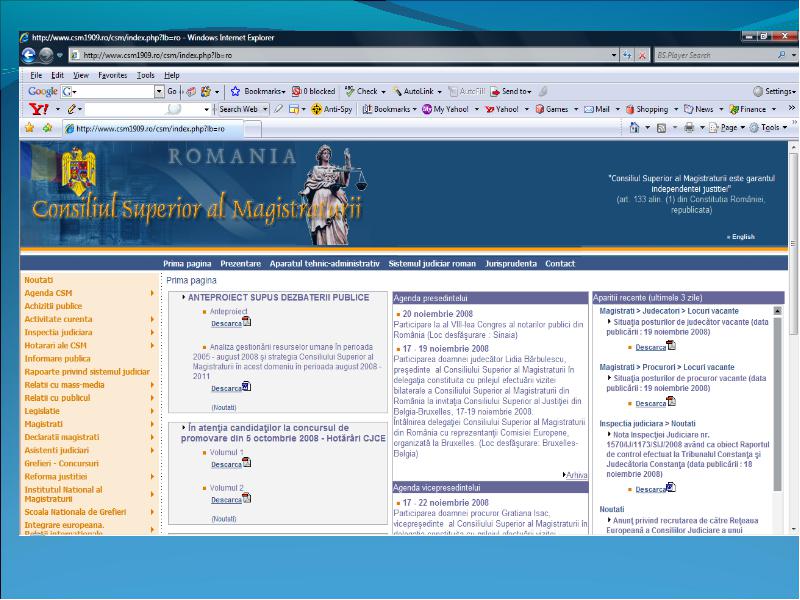Click the Finance button on Yahoo toolbar
Screen dimensions: 800x600
click(x=748, y=109)
